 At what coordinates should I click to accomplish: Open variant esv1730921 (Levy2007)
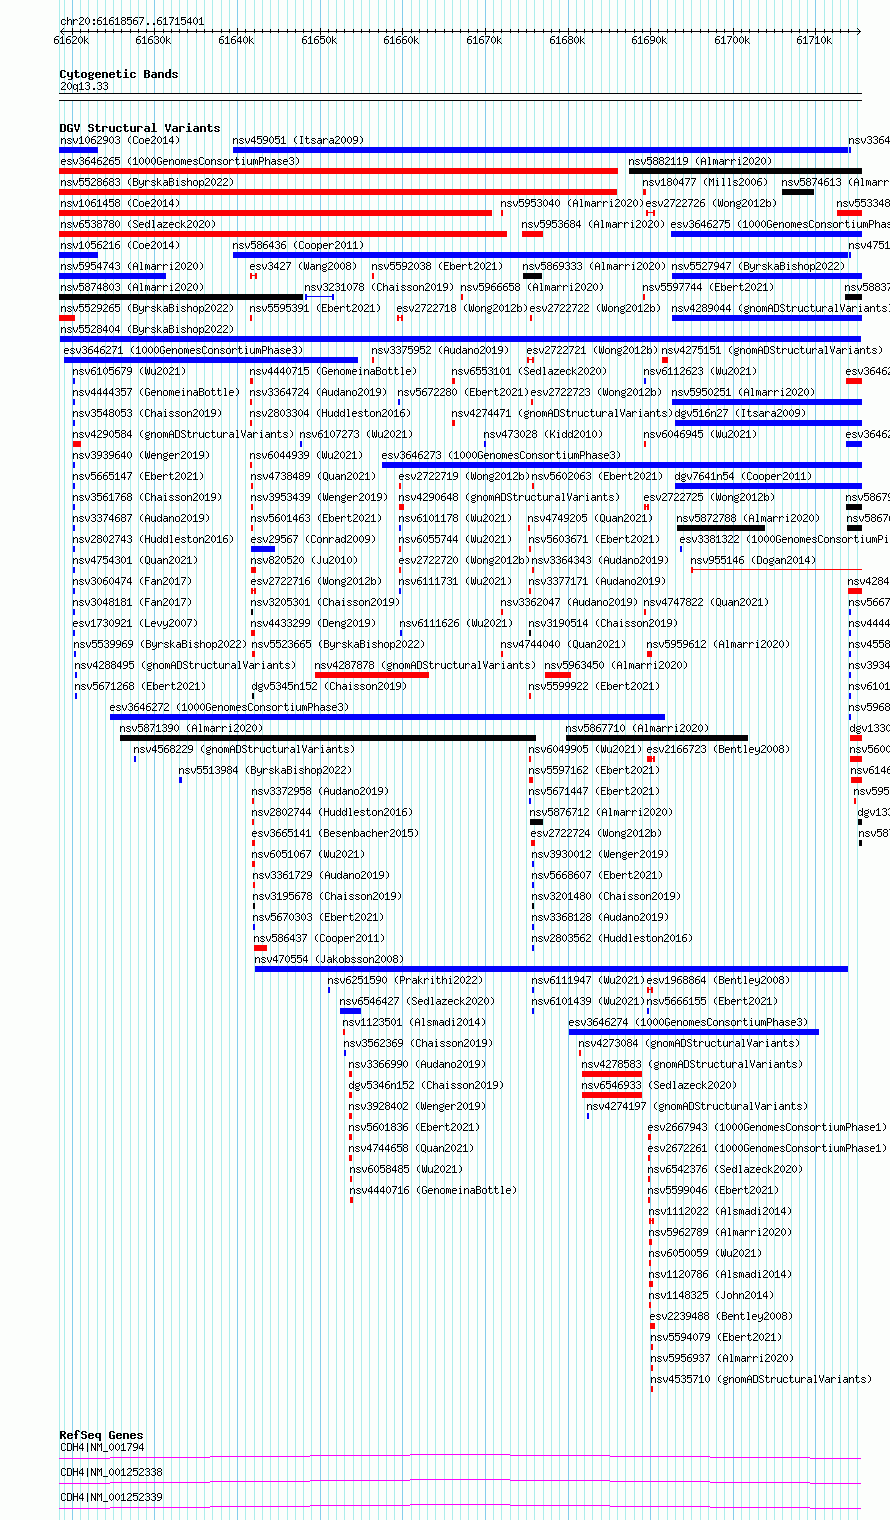point(135,624)
